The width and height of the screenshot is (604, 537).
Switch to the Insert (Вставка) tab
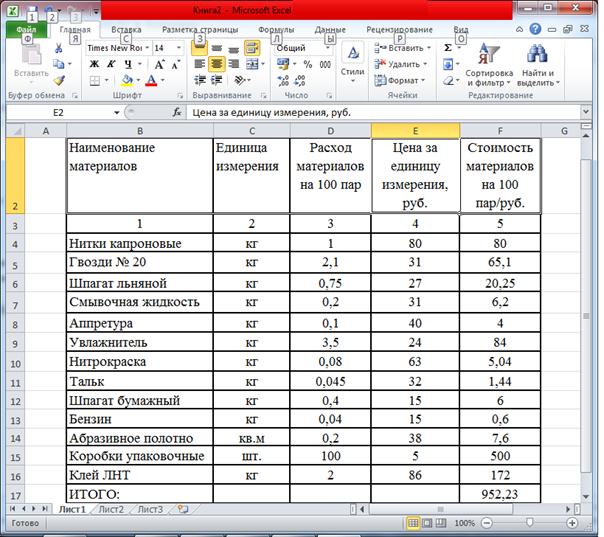pos(126,30)
